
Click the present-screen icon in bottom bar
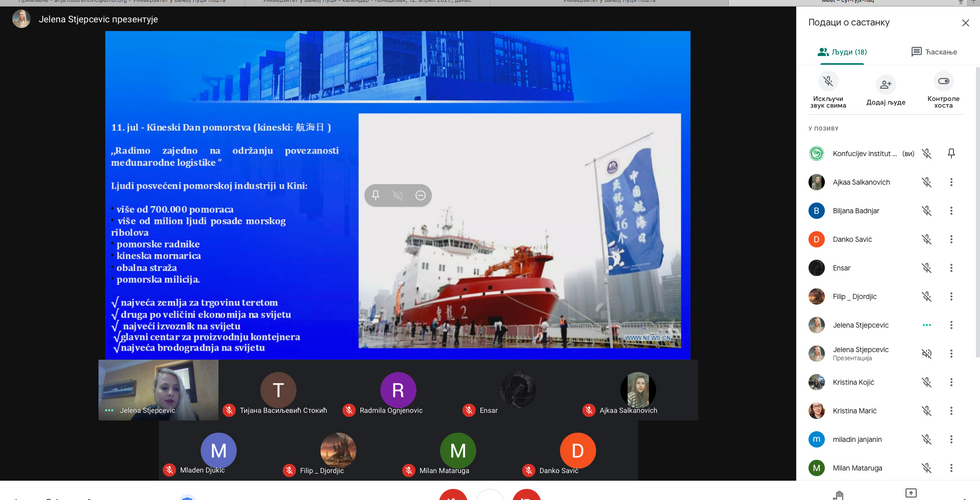(911, 494)
